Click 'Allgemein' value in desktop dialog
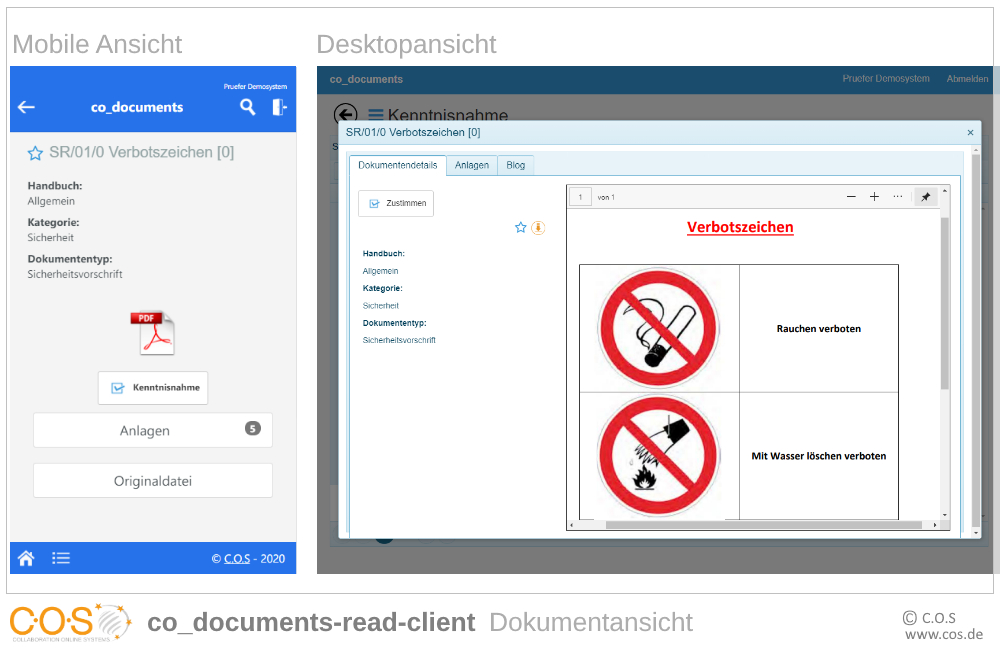This screenshot has width=1000, height=650. click(x=380, y=271)
